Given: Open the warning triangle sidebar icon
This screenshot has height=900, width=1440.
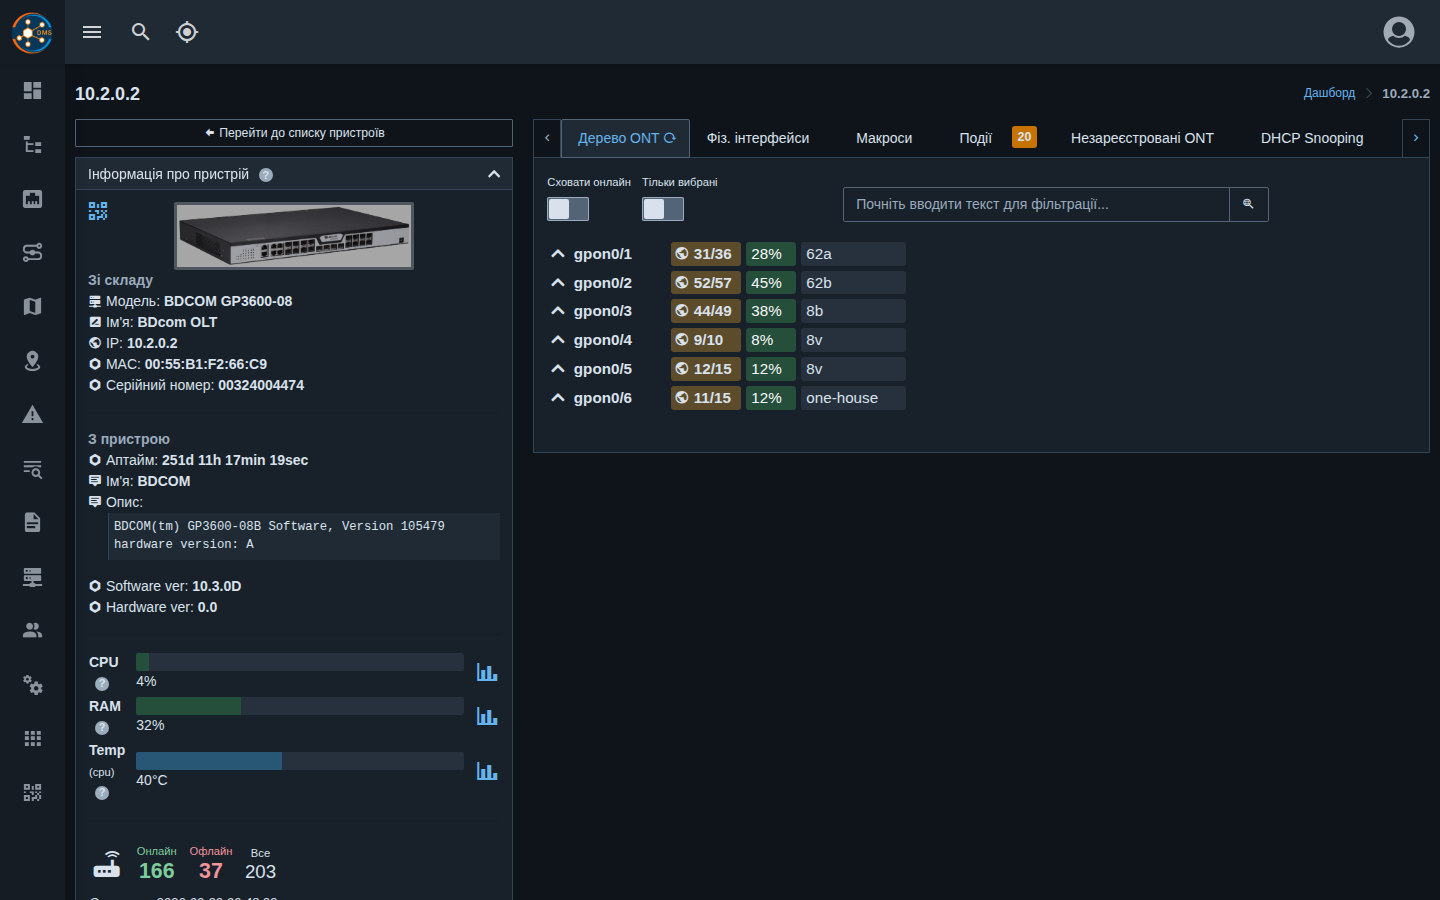Looking at the screenshot, I should pyautogui.click(x=32, y=415).
